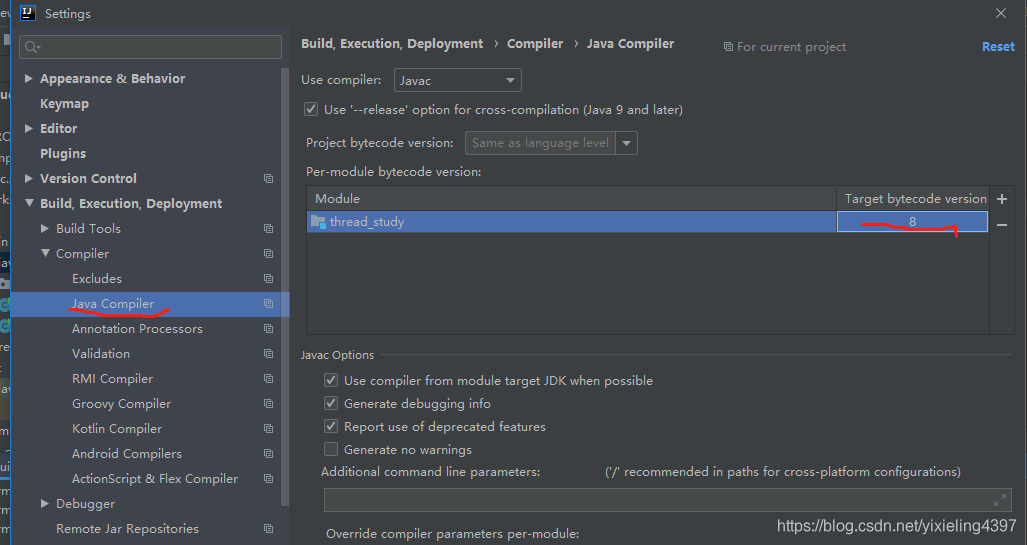
Task: Click target bytecode version cell showing 8
Action: click(x=912, y=221)
